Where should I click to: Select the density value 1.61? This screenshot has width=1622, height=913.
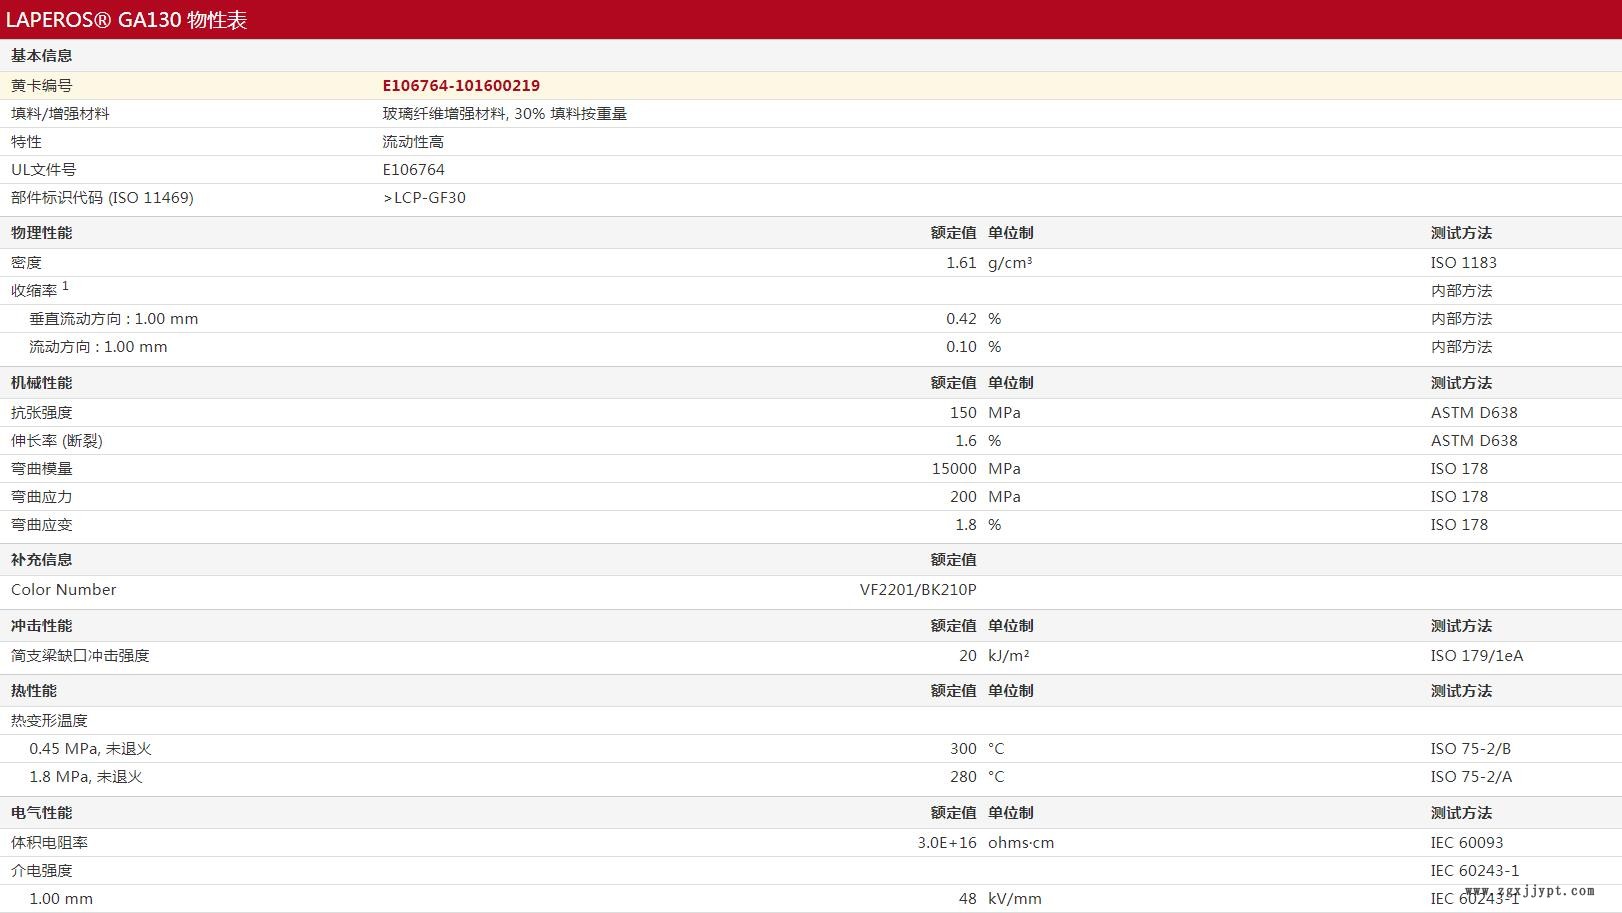[960, 263]
